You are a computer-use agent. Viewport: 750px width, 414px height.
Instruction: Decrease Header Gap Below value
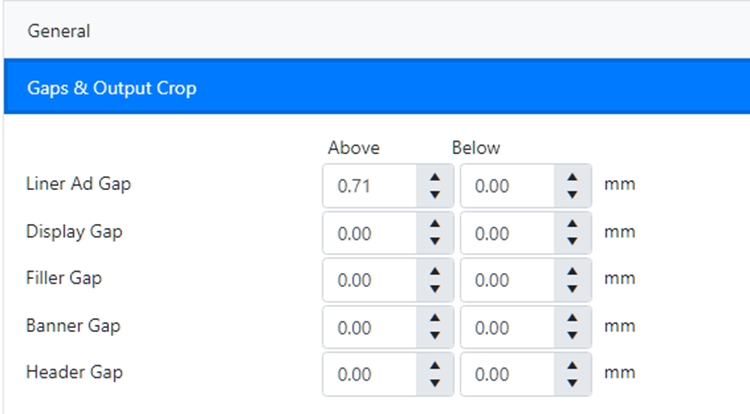[x=572, y=383]
